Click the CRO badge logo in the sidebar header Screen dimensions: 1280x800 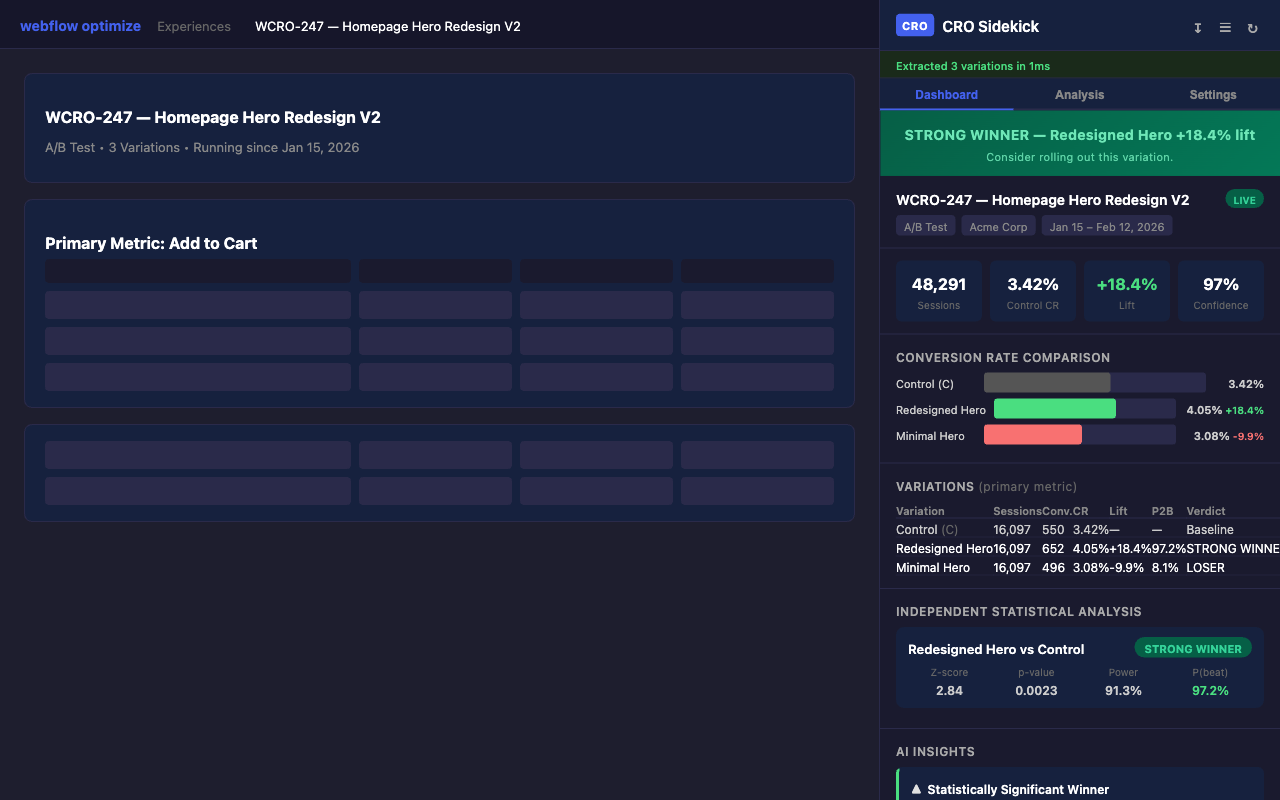913,25
